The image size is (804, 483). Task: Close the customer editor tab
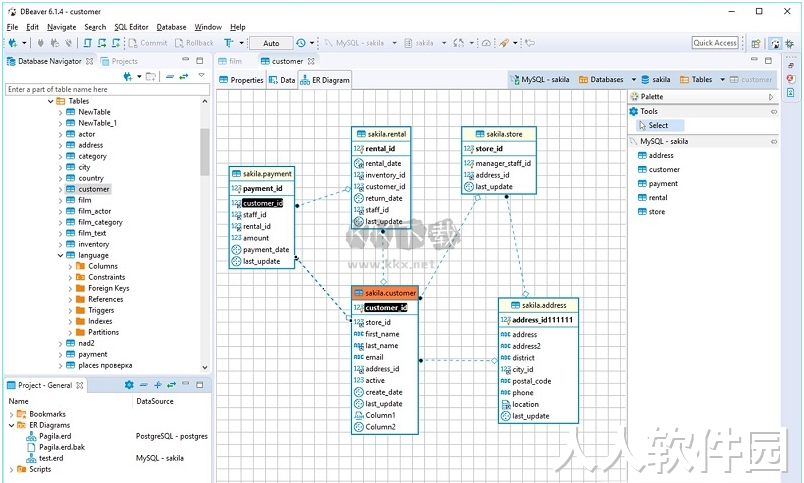(311, 61)
